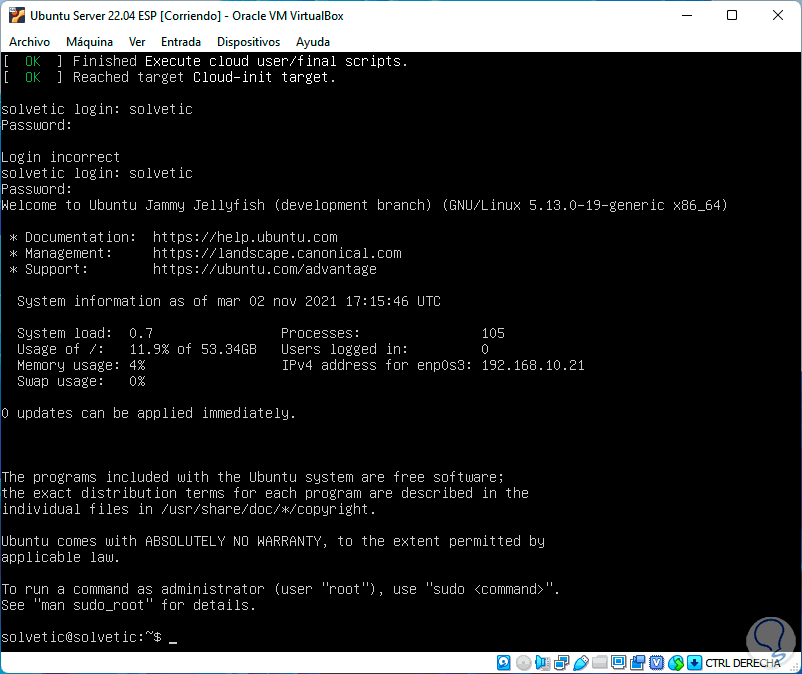Viewport: 802px width, 674px height.
Task: Open the audio settings status icon
Action: [542, 663]
